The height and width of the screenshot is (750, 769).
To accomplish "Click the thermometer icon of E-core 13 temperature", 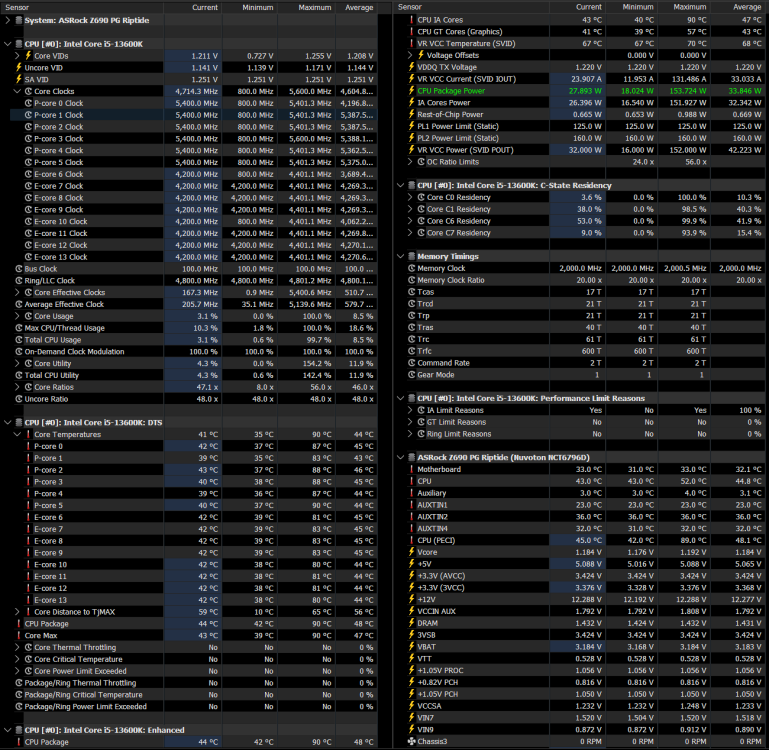I will pos(28,600).
